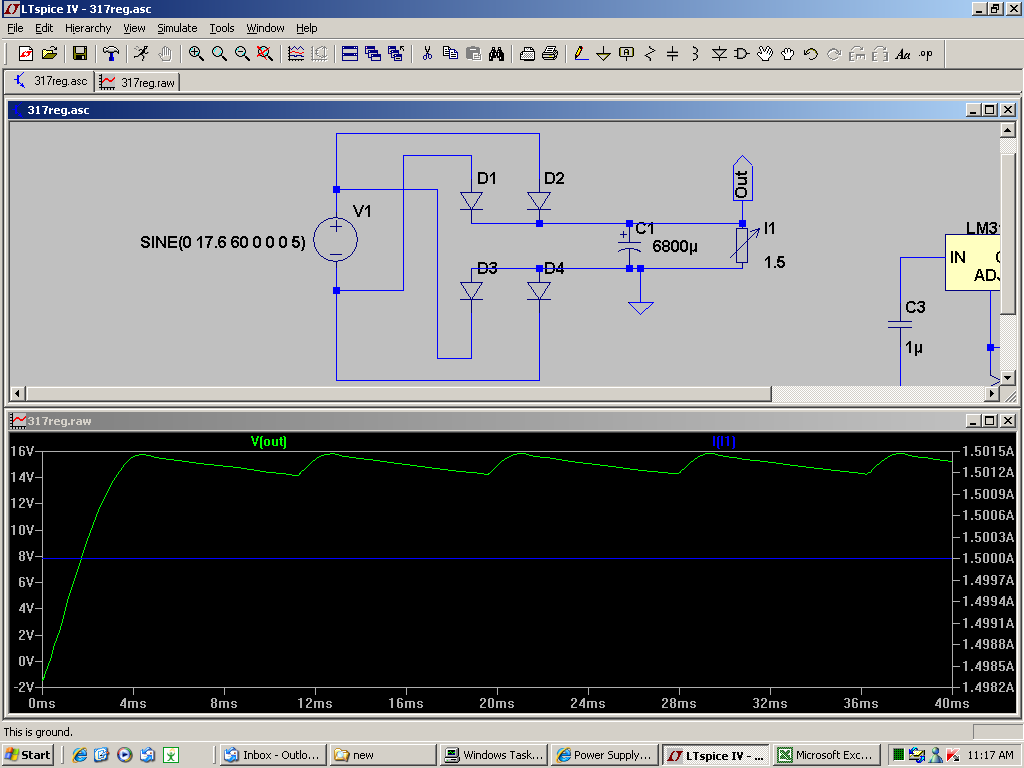Open the Tools menu

221,28
